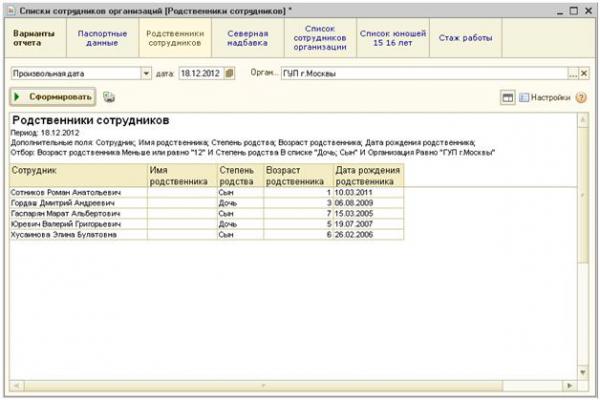The width and height of the screenshot is (600, 400).
Task: Click the date input field 18.12.2012
Action: 201,73
